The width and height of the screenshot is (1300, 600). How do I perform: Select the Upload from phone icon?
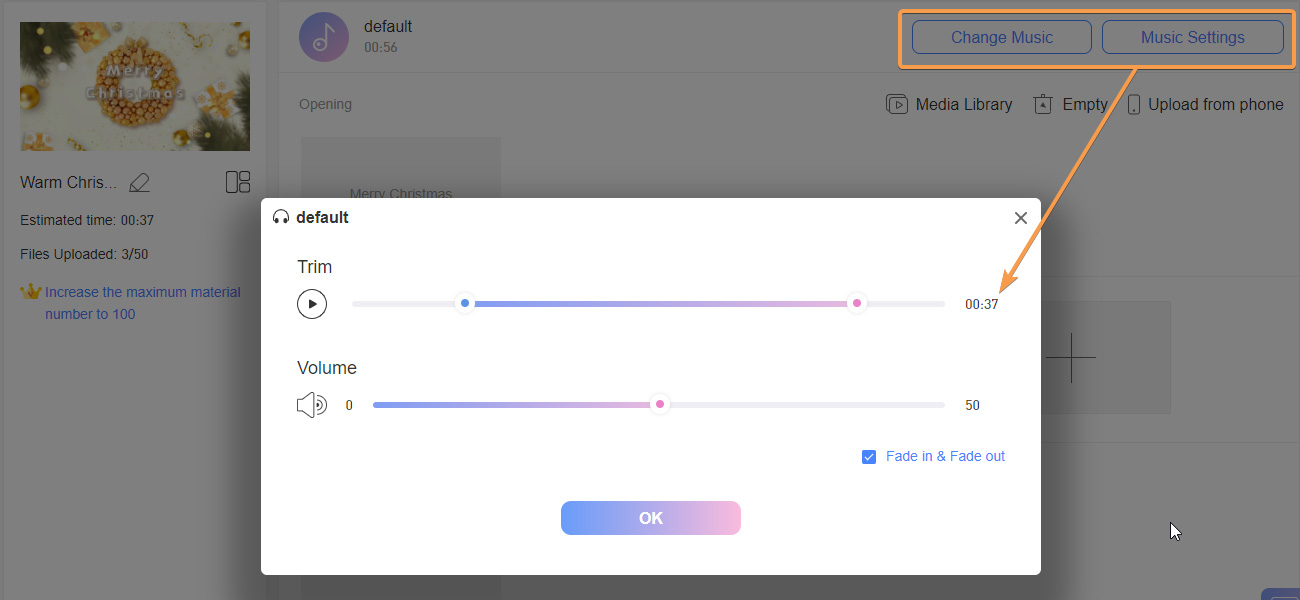coord(1134,103)
